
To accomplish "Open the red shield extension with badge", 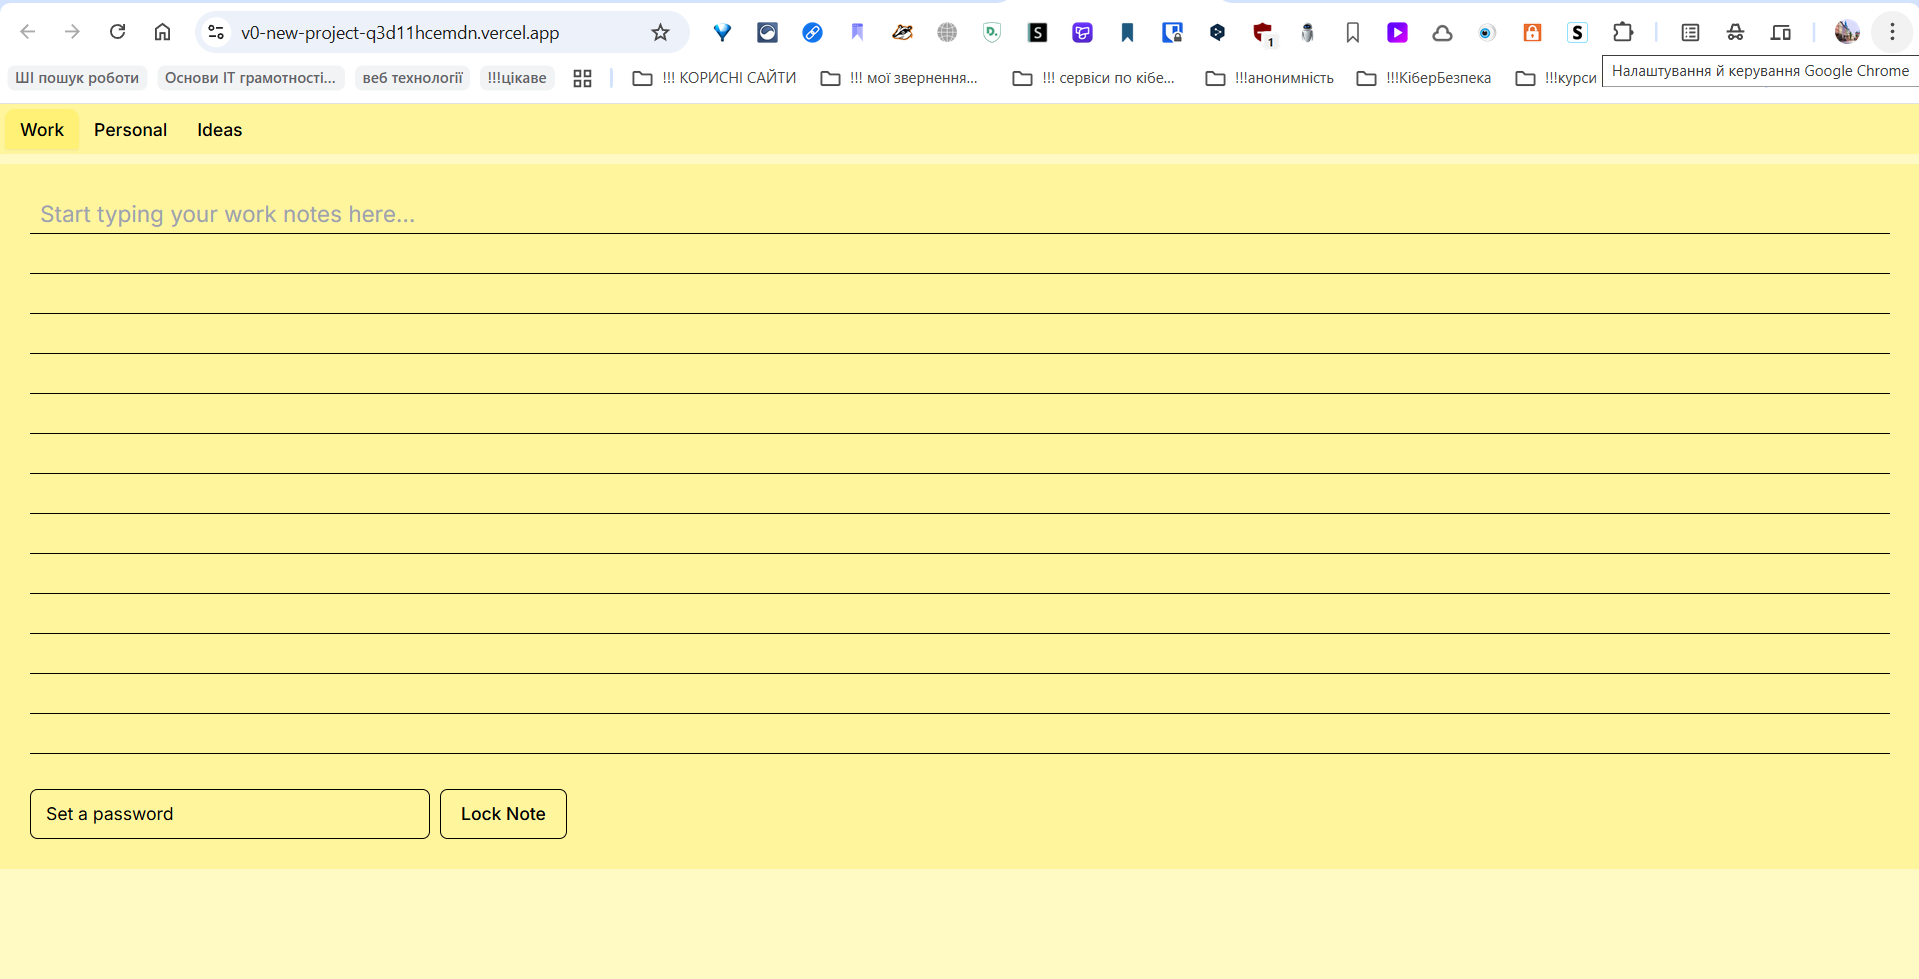I will tap(1263, 34).
